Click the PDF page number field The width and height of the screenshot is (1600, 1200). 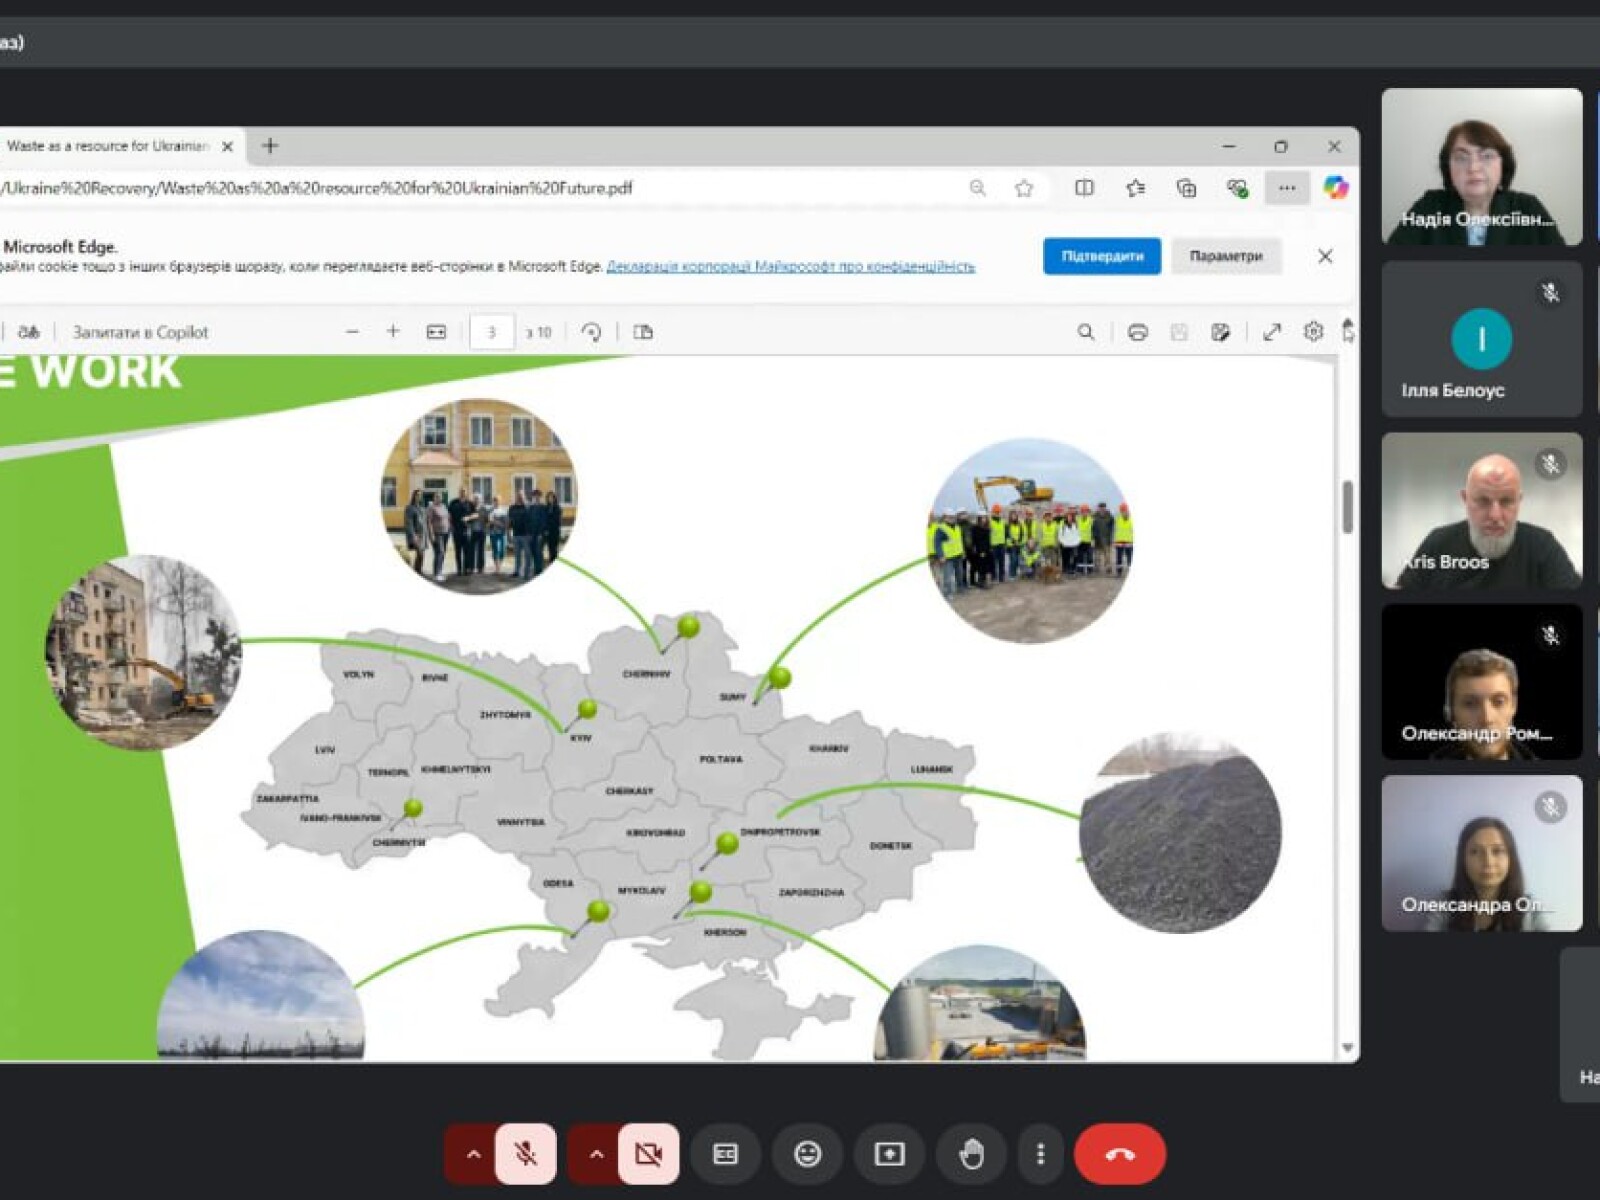[x=491, y=332]
